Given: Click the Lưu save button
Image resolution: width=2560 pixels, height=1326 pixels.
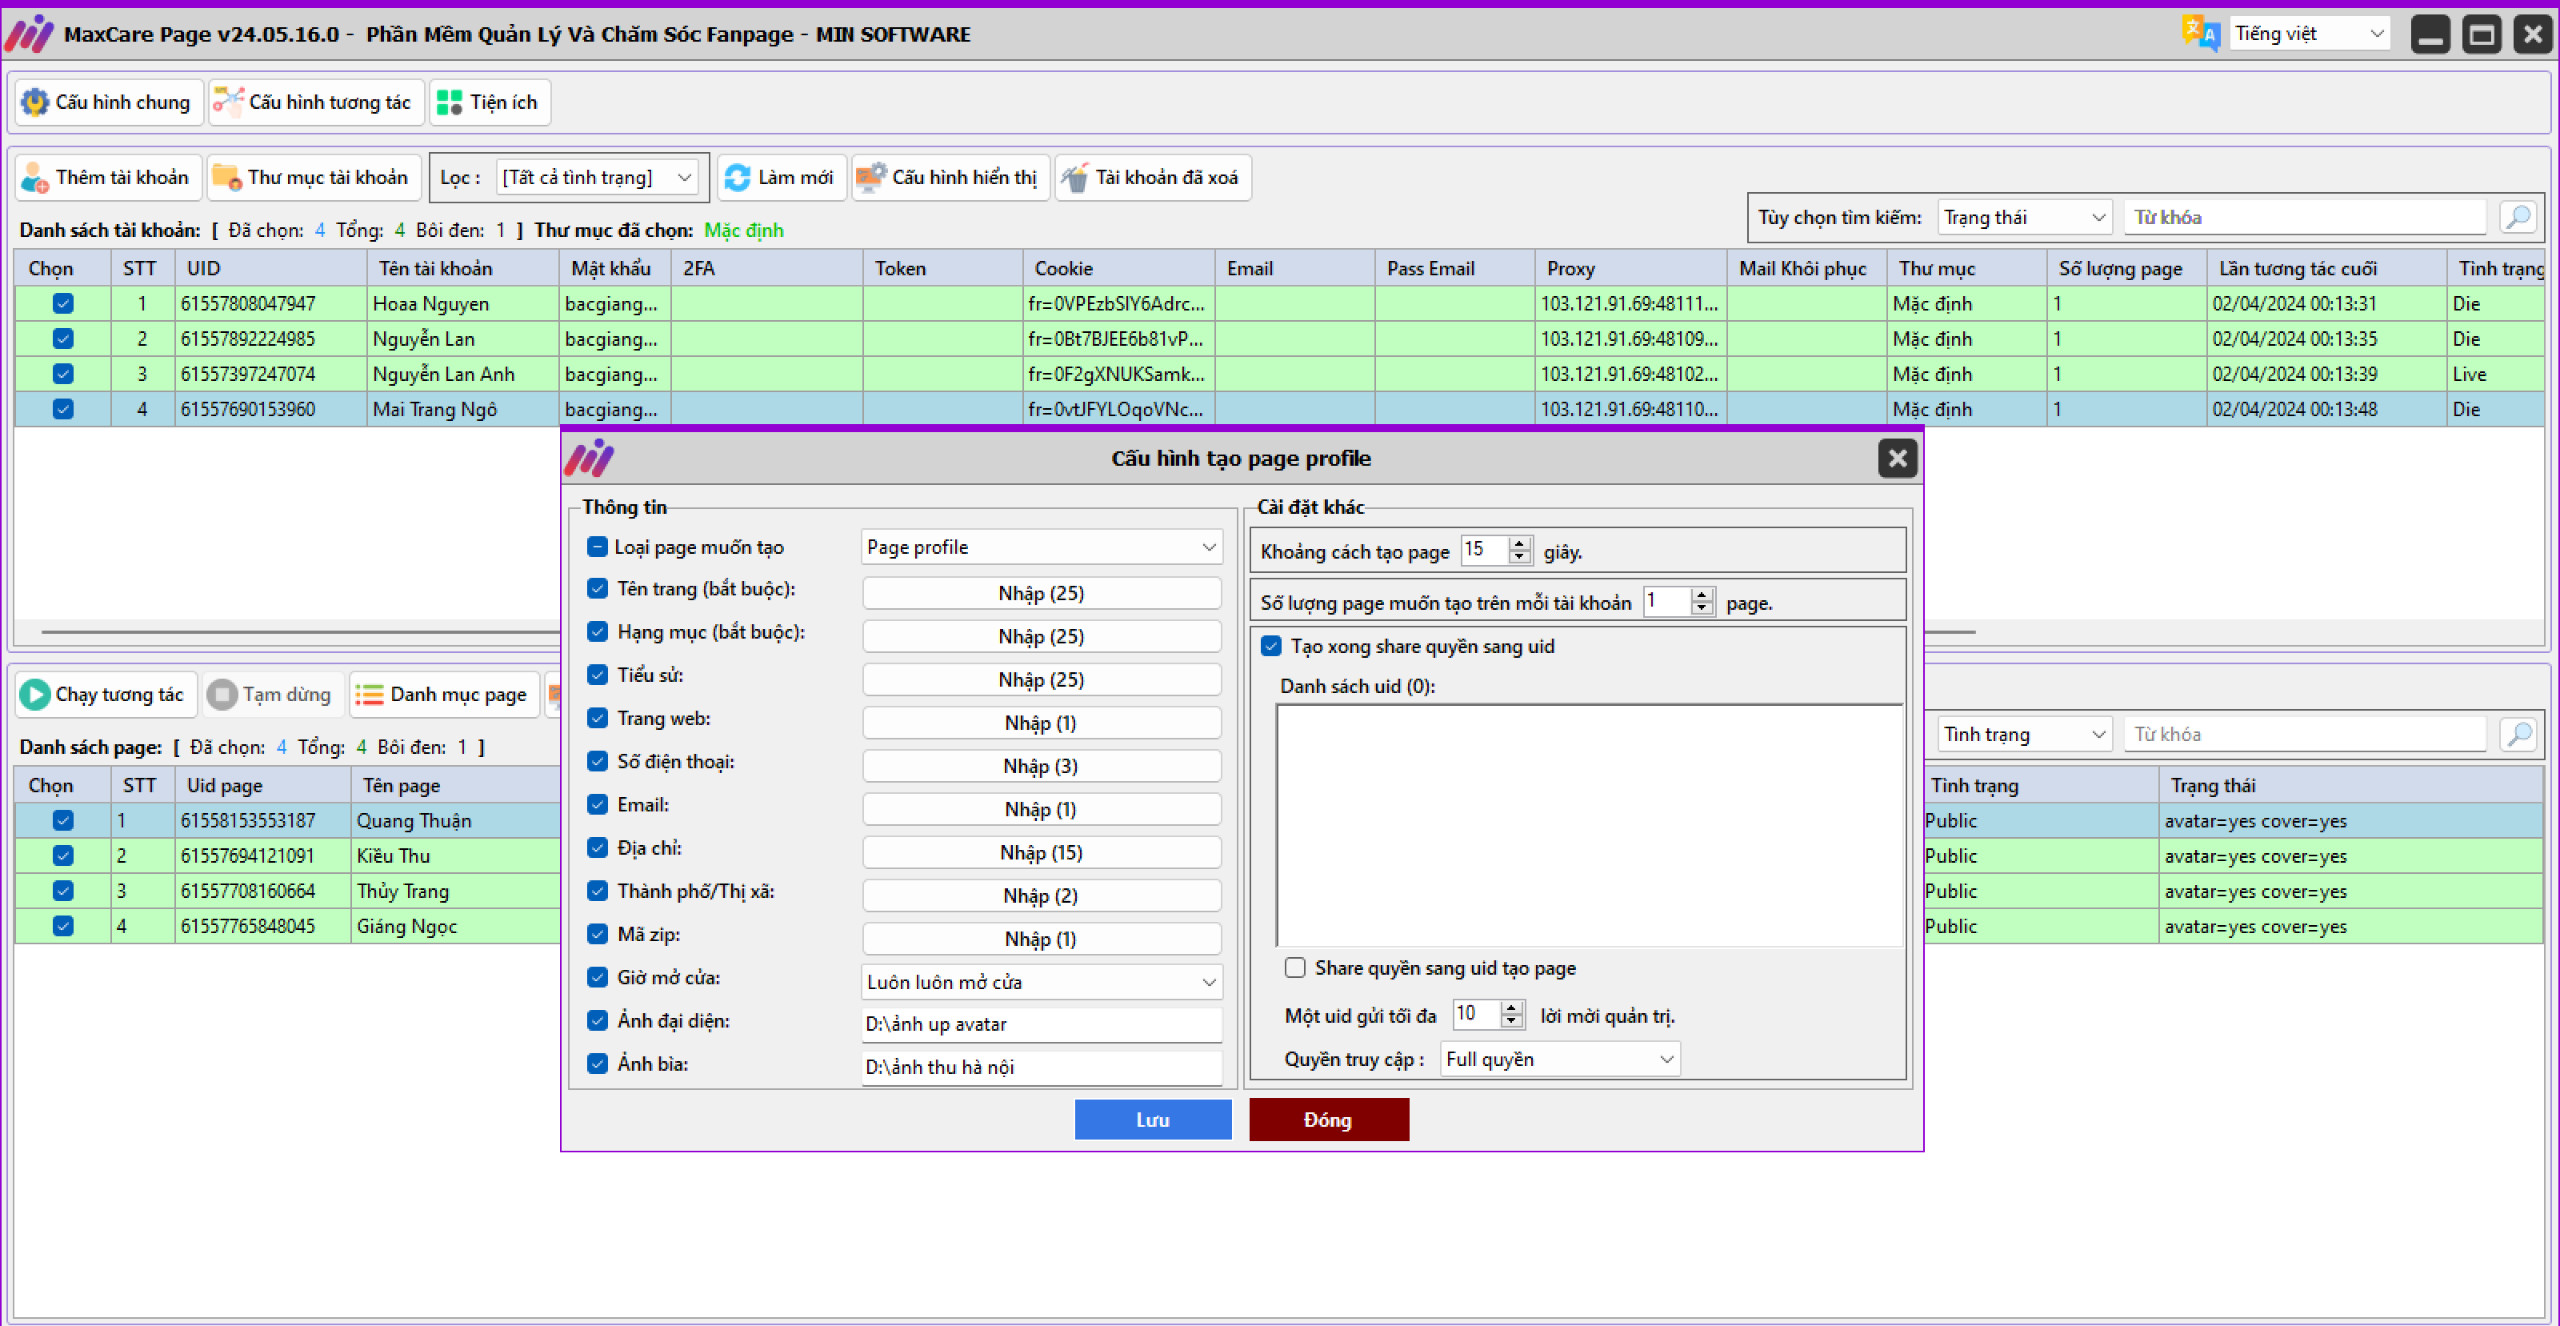Looking at the screenshot, I should point(1152,1120).
